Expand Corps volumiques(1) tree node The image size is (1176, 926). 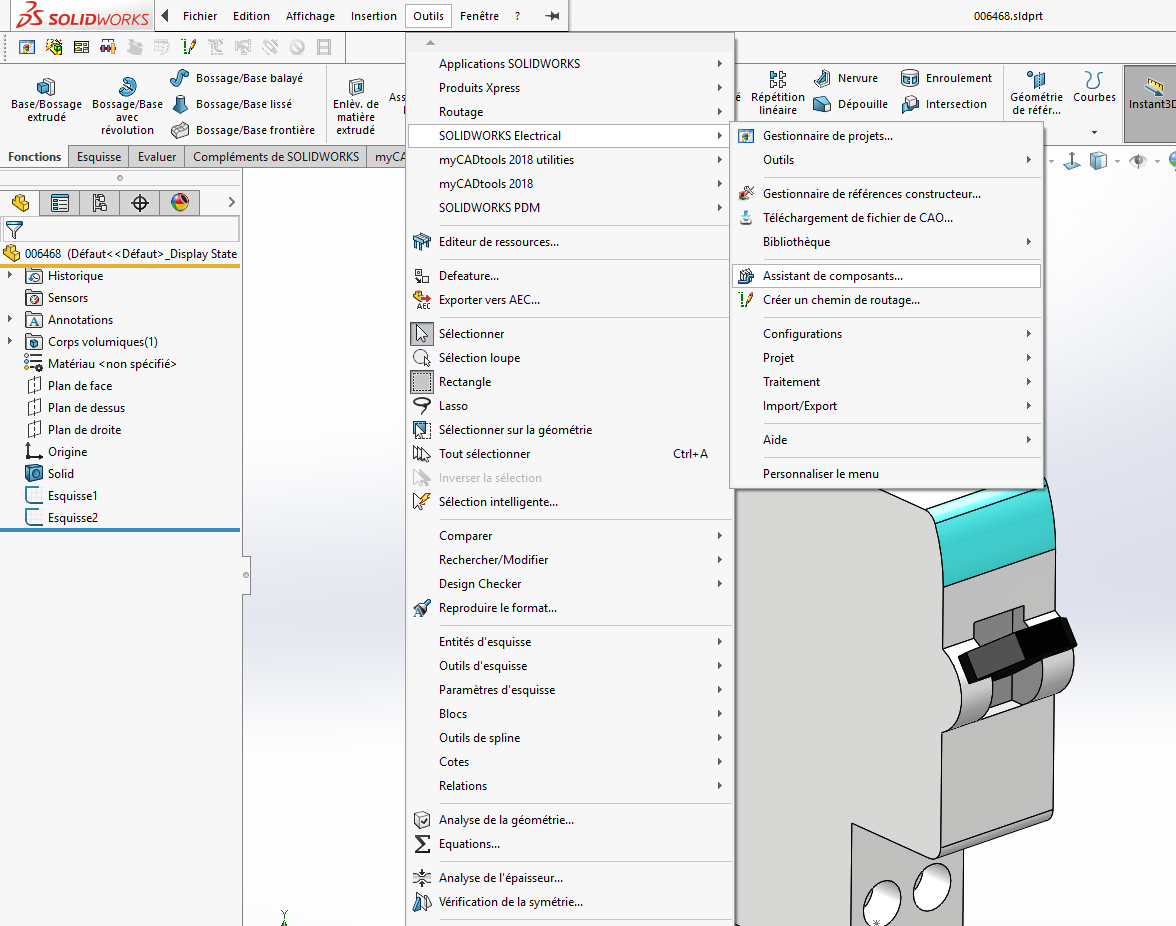(10, 341)
